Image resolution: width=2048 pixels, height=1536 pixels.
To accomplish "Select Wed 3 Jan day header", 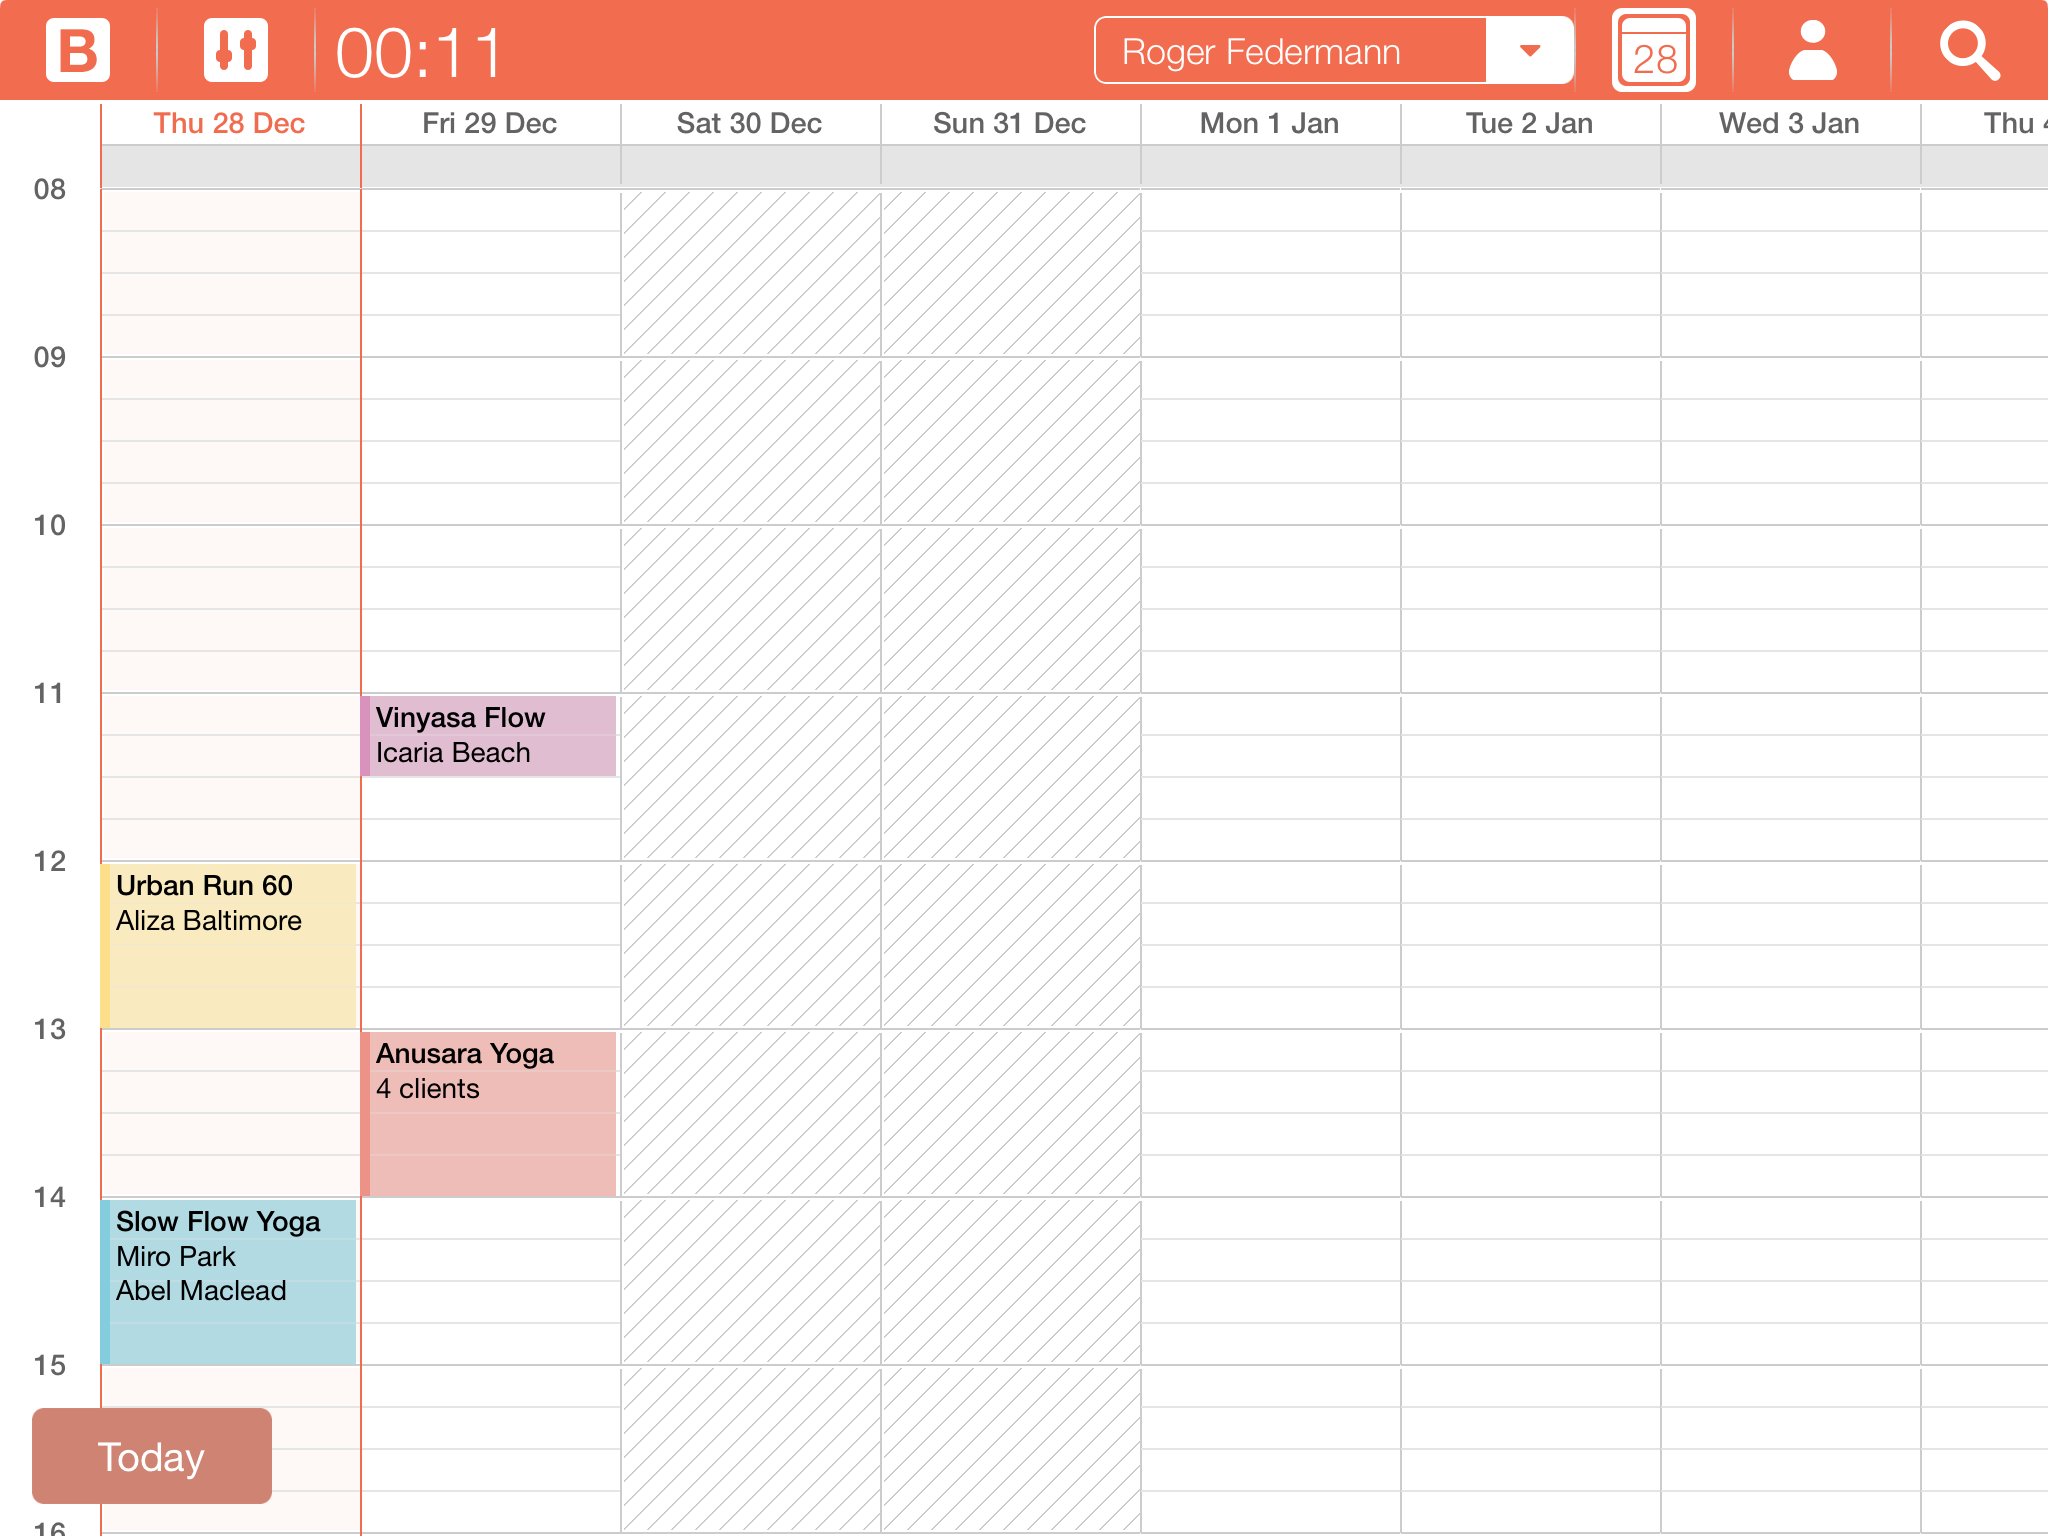I will tap(1789, 123).
